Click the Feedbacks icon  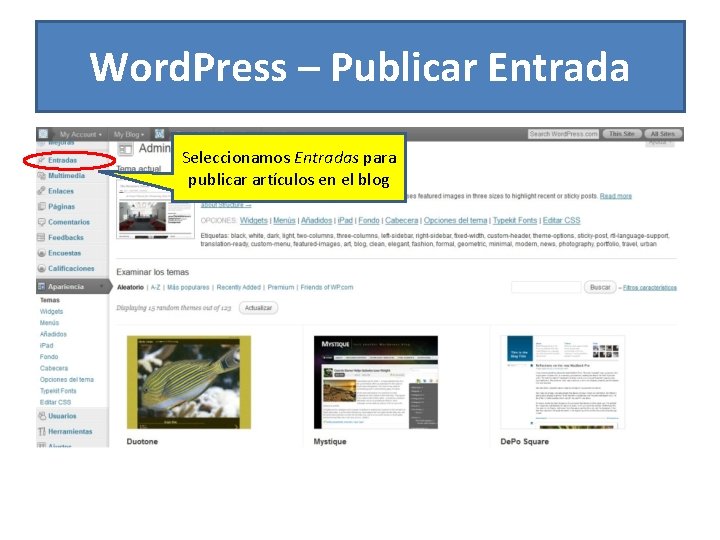click(41, 237)
